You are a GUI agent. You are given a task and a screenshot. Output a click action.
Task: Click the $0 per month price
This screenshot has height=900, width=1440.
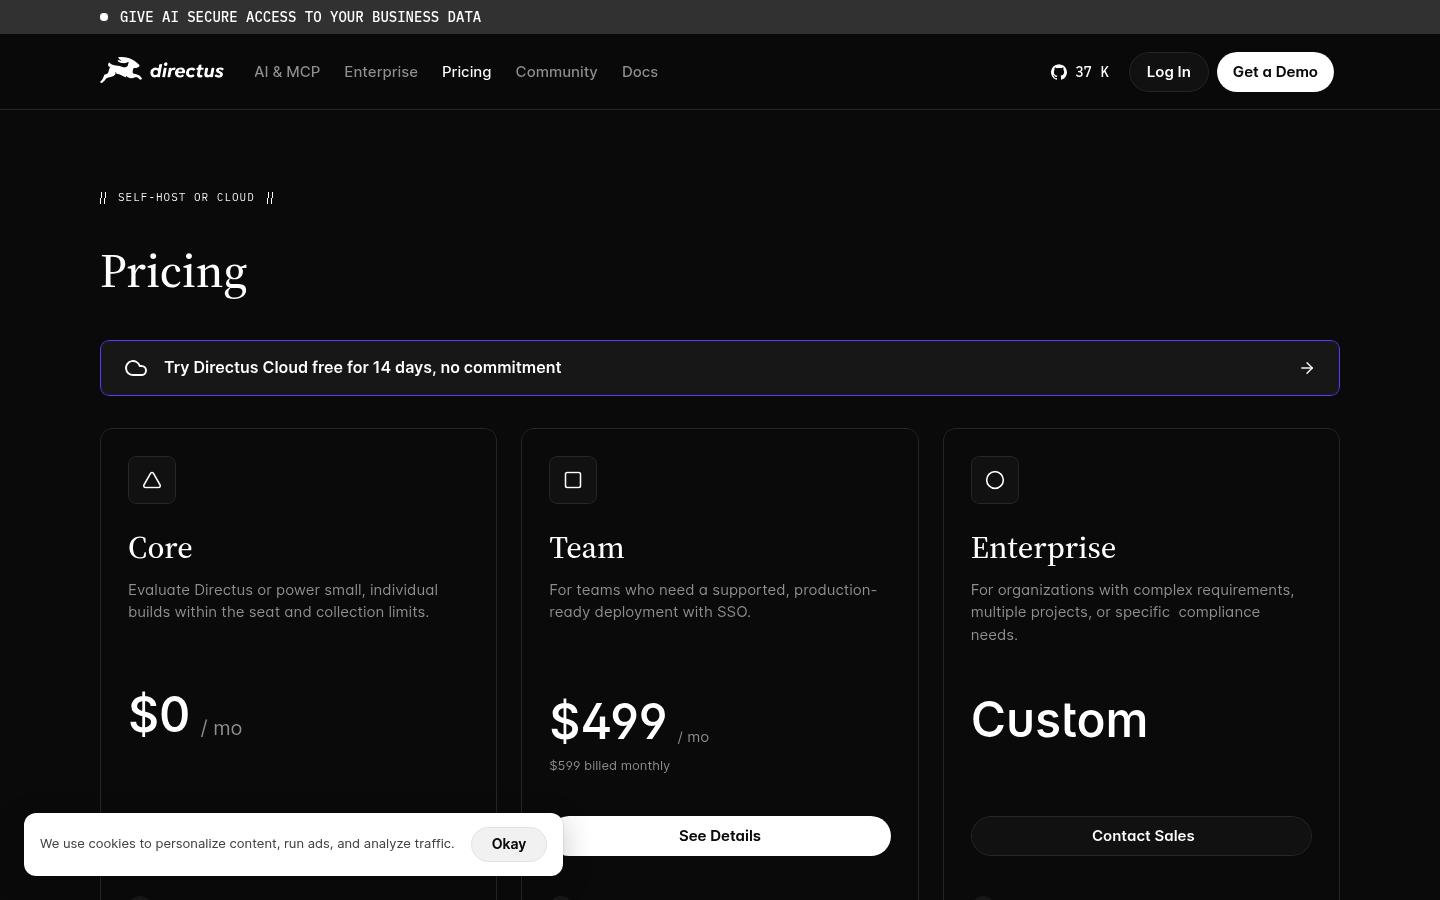click(x=185, y=716)
